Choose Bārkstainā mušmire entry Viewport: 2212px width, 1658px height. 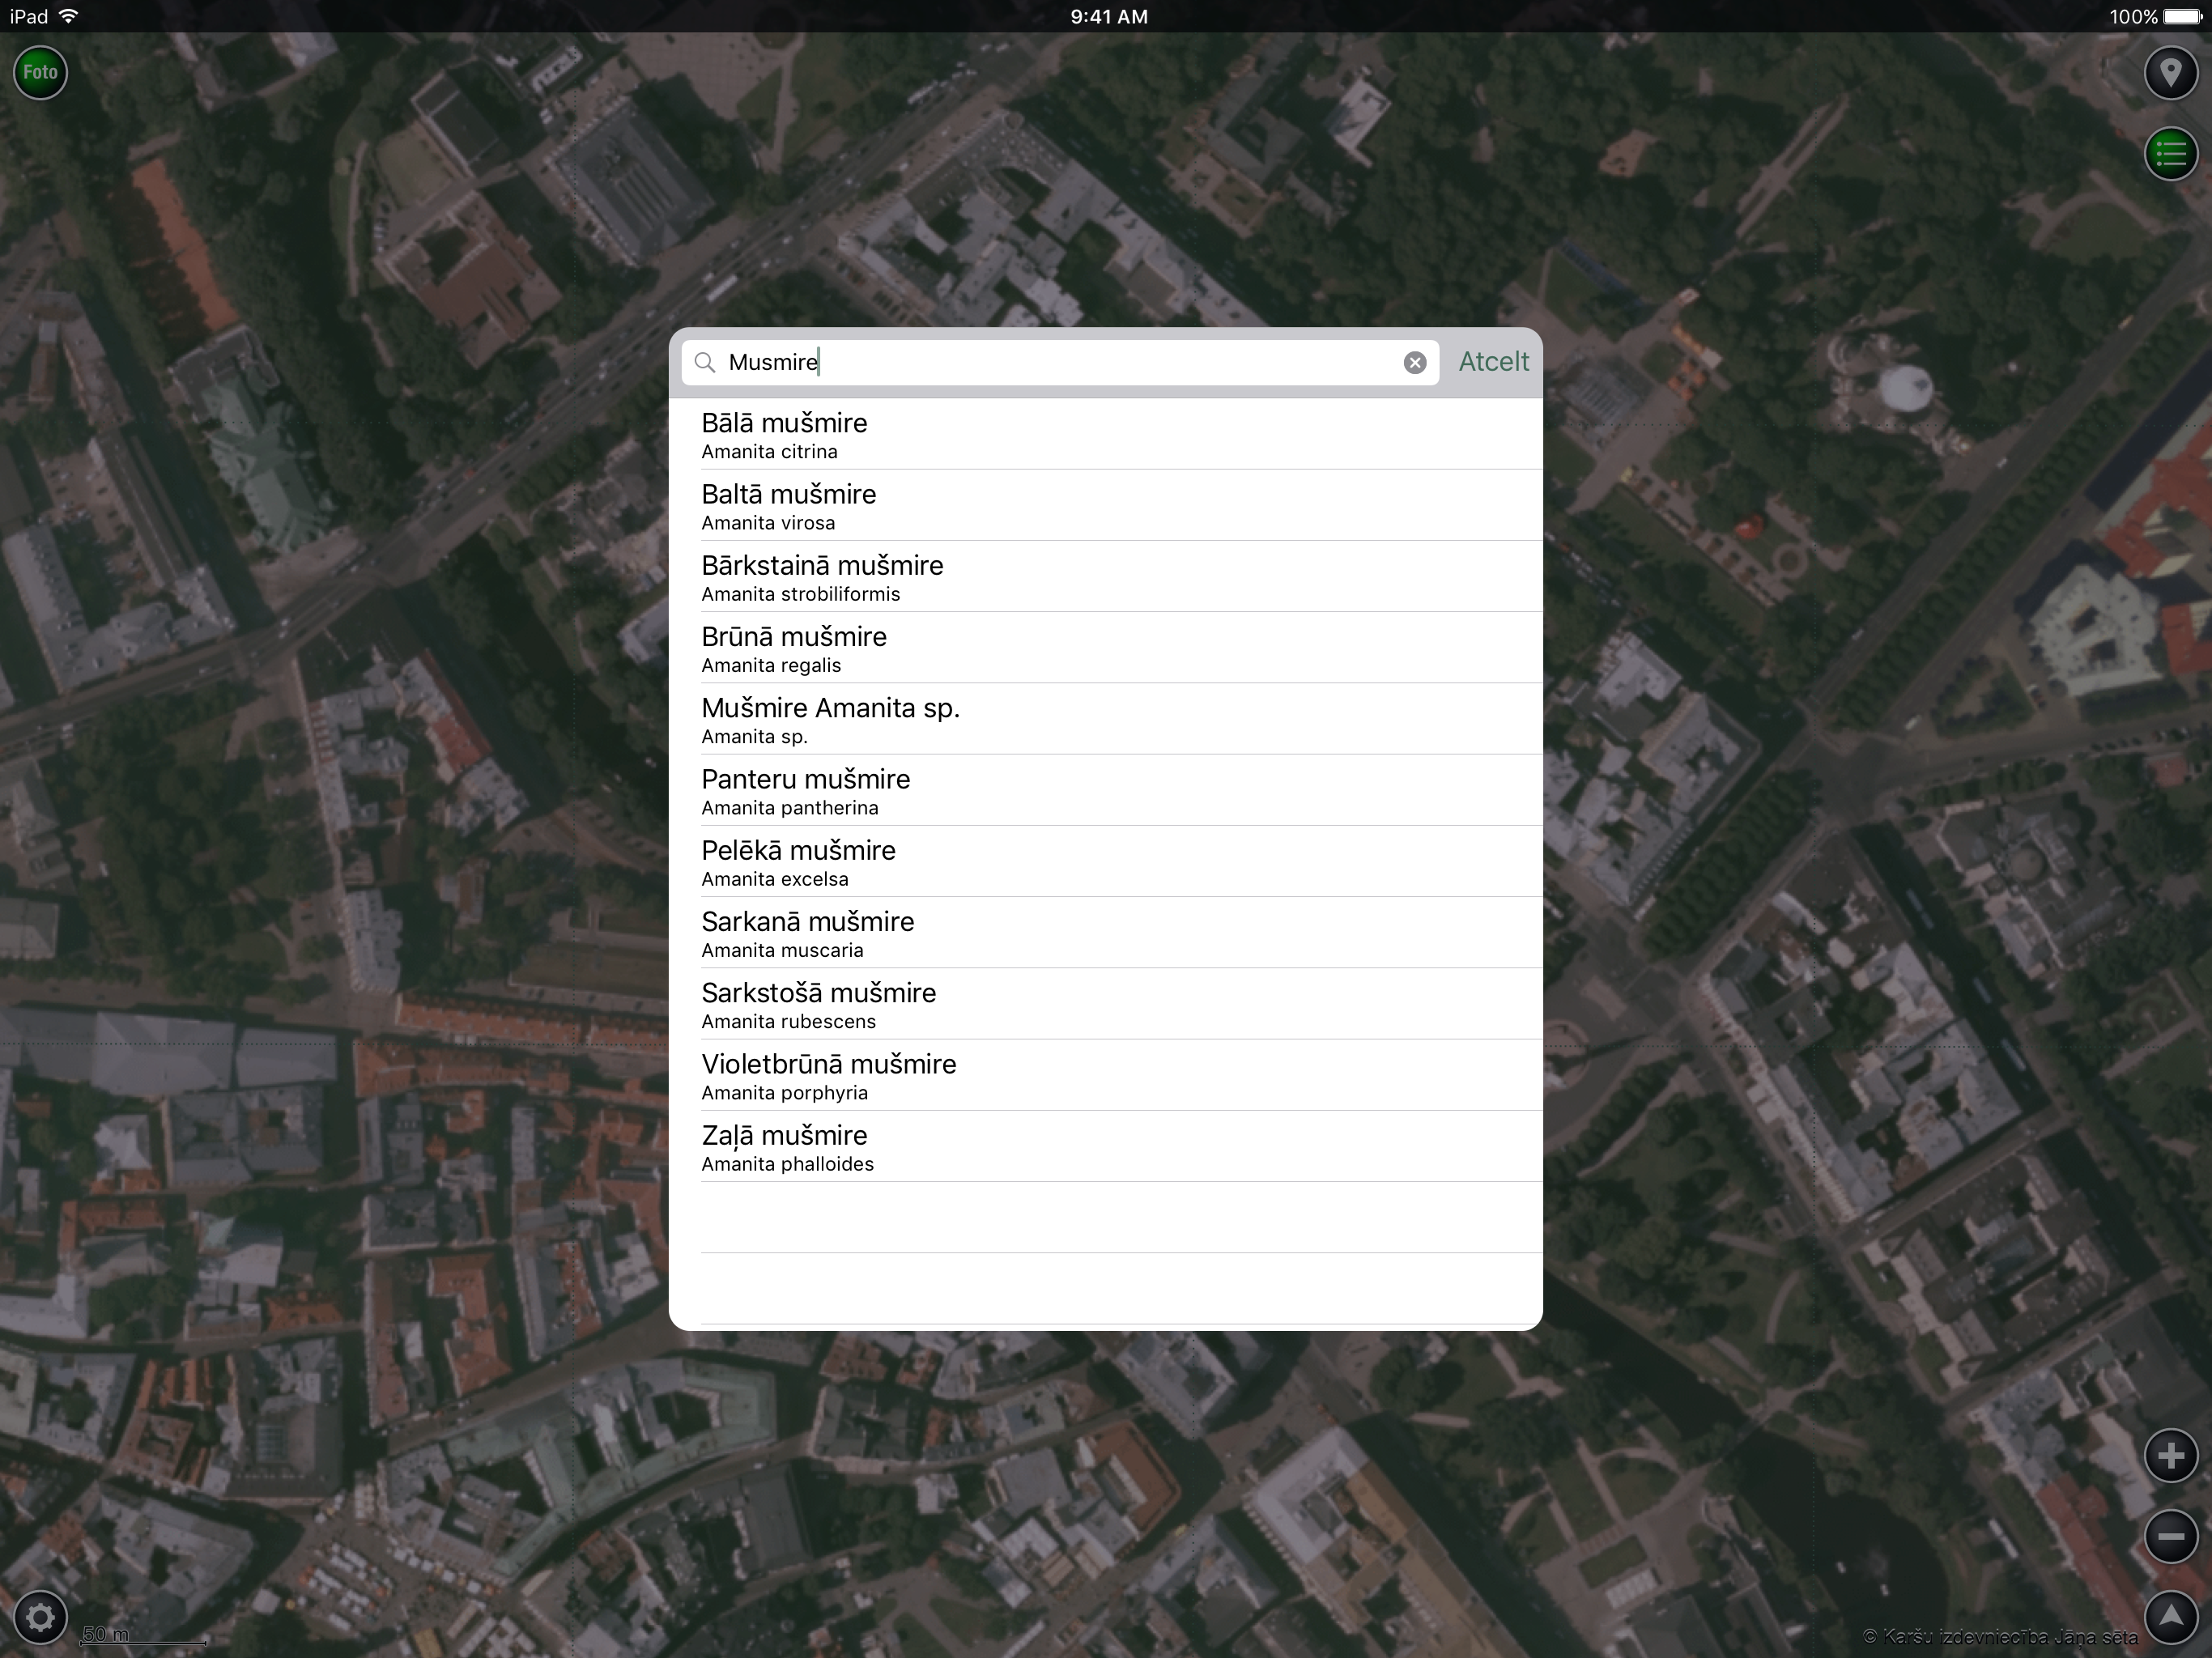pos(1105,577)
